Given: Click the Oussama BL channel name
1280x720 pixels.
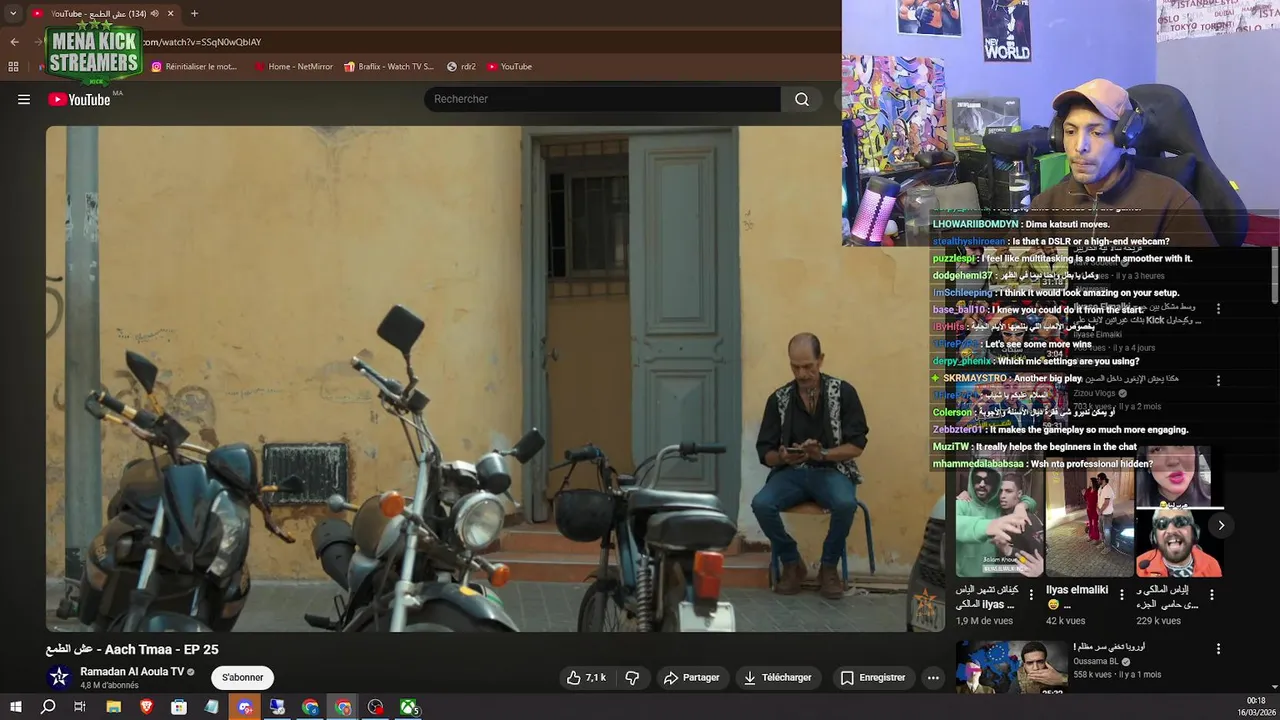Looking at the screenshot, I should [x=1096, y=661].
